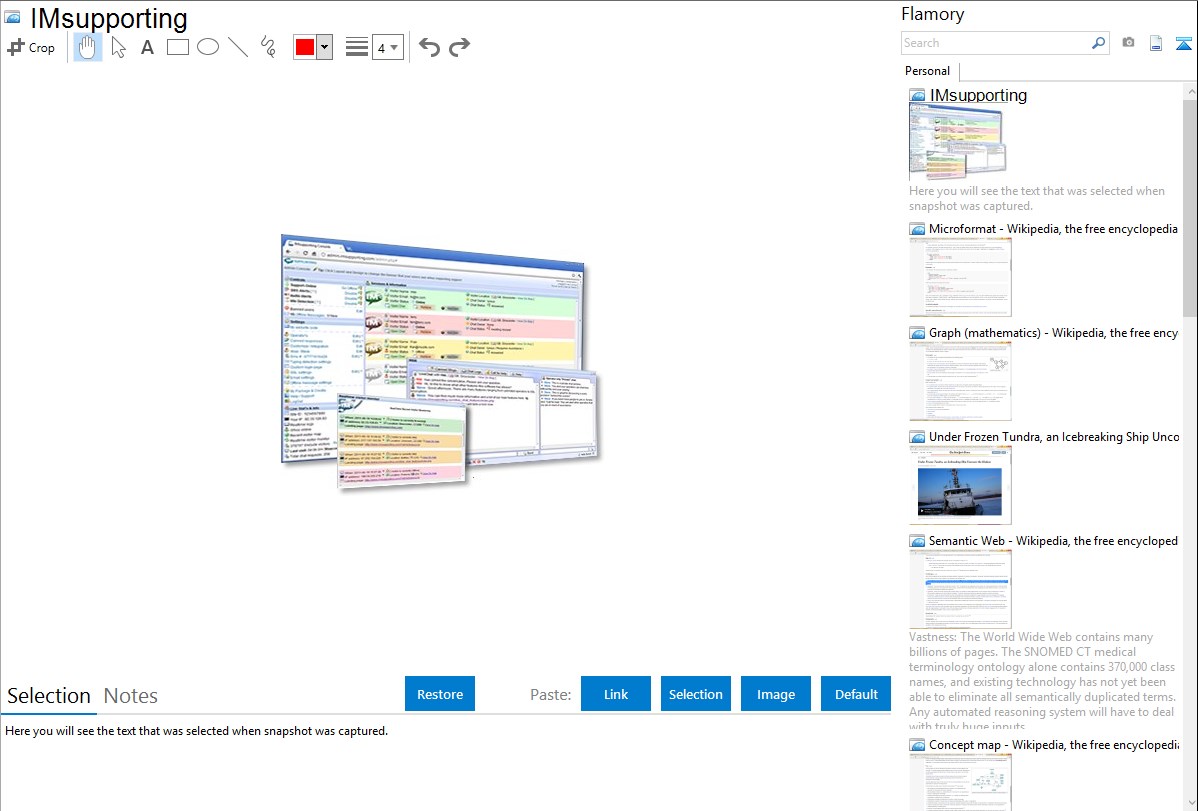Open the Under Frozen Tundra snapshot thumbnail
Screen dimensions: 1198x811
[x=960, y=485]
